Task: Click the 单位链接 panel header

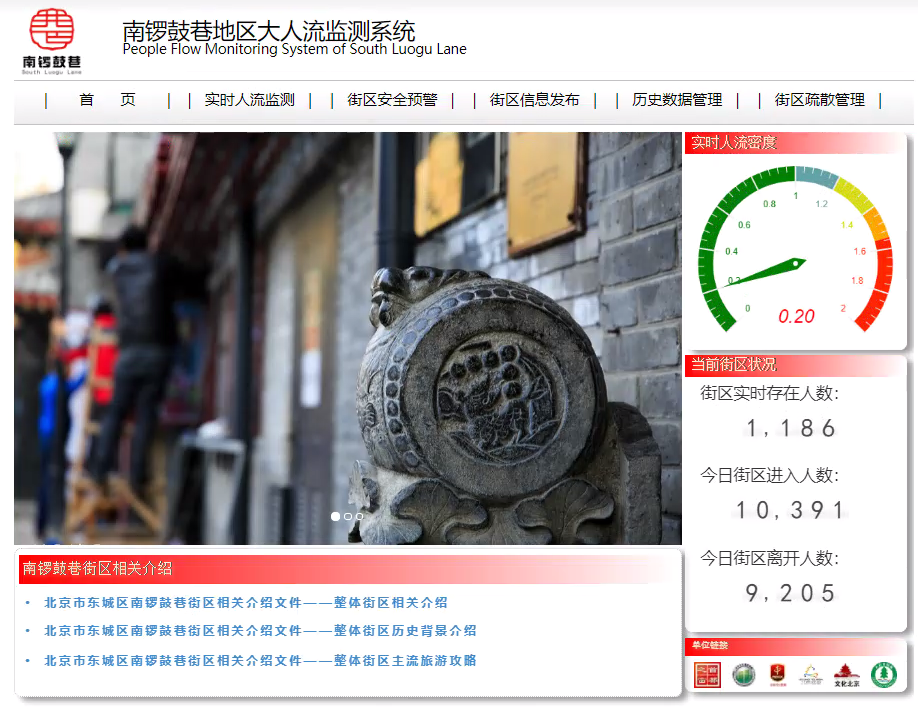Action: (795, 646)
